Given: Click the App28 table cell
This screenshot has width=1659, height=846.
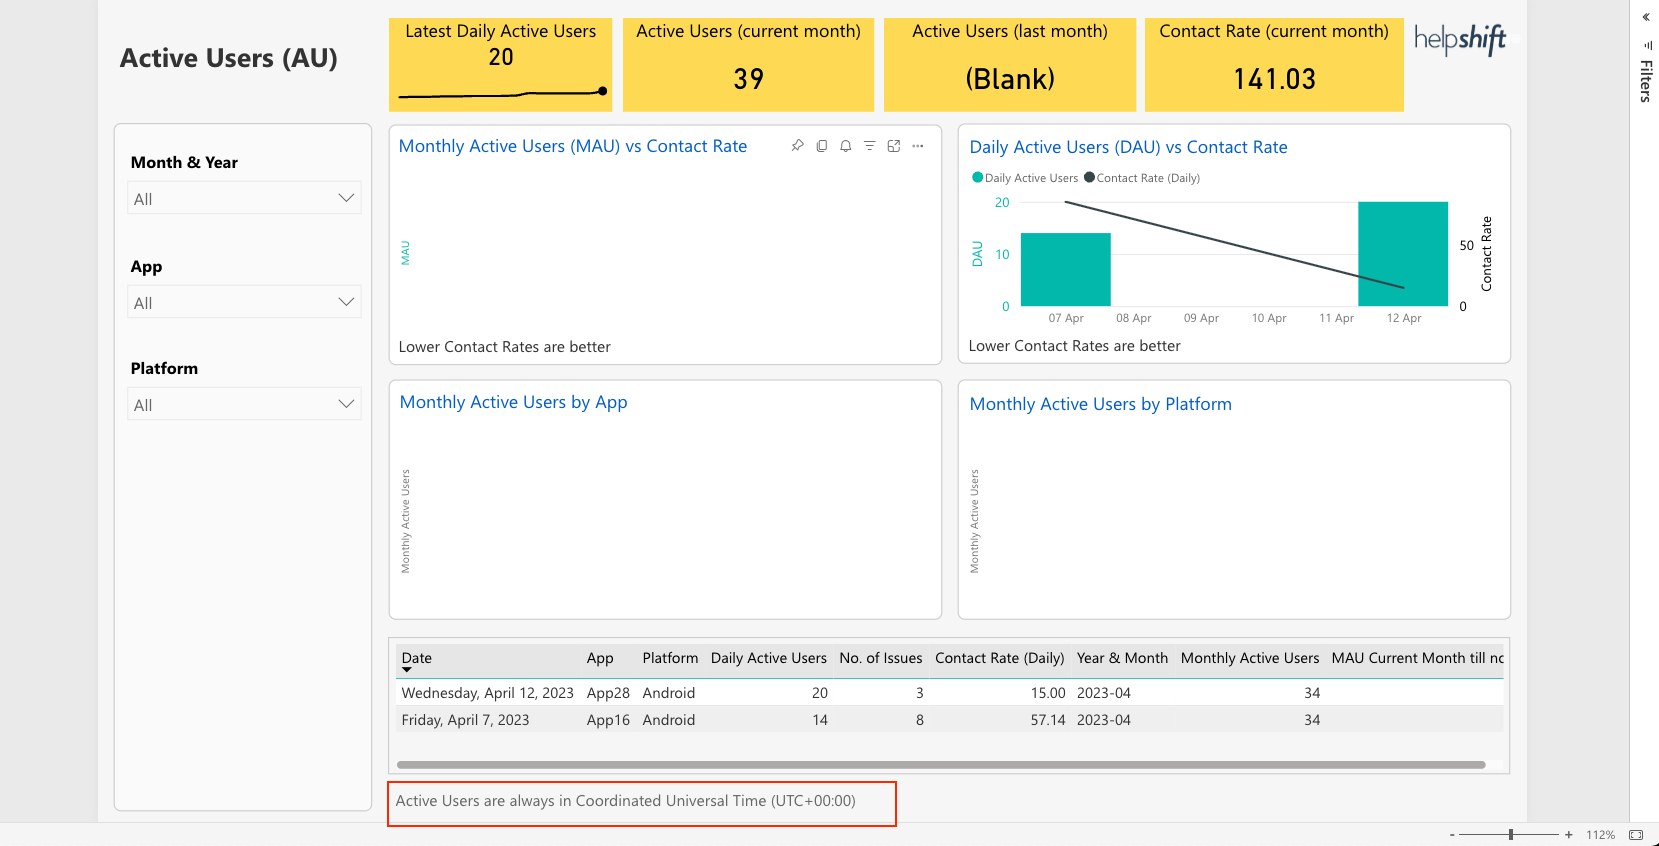Looking at the screenshot, I should coord(608,693).
